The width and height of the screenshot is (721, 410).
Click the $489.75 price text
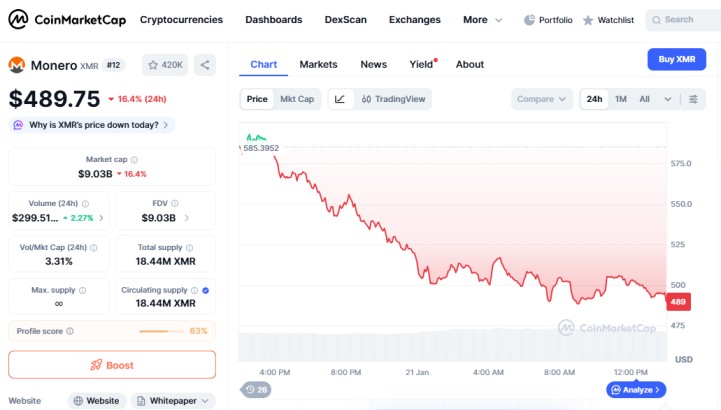[54, 99]
